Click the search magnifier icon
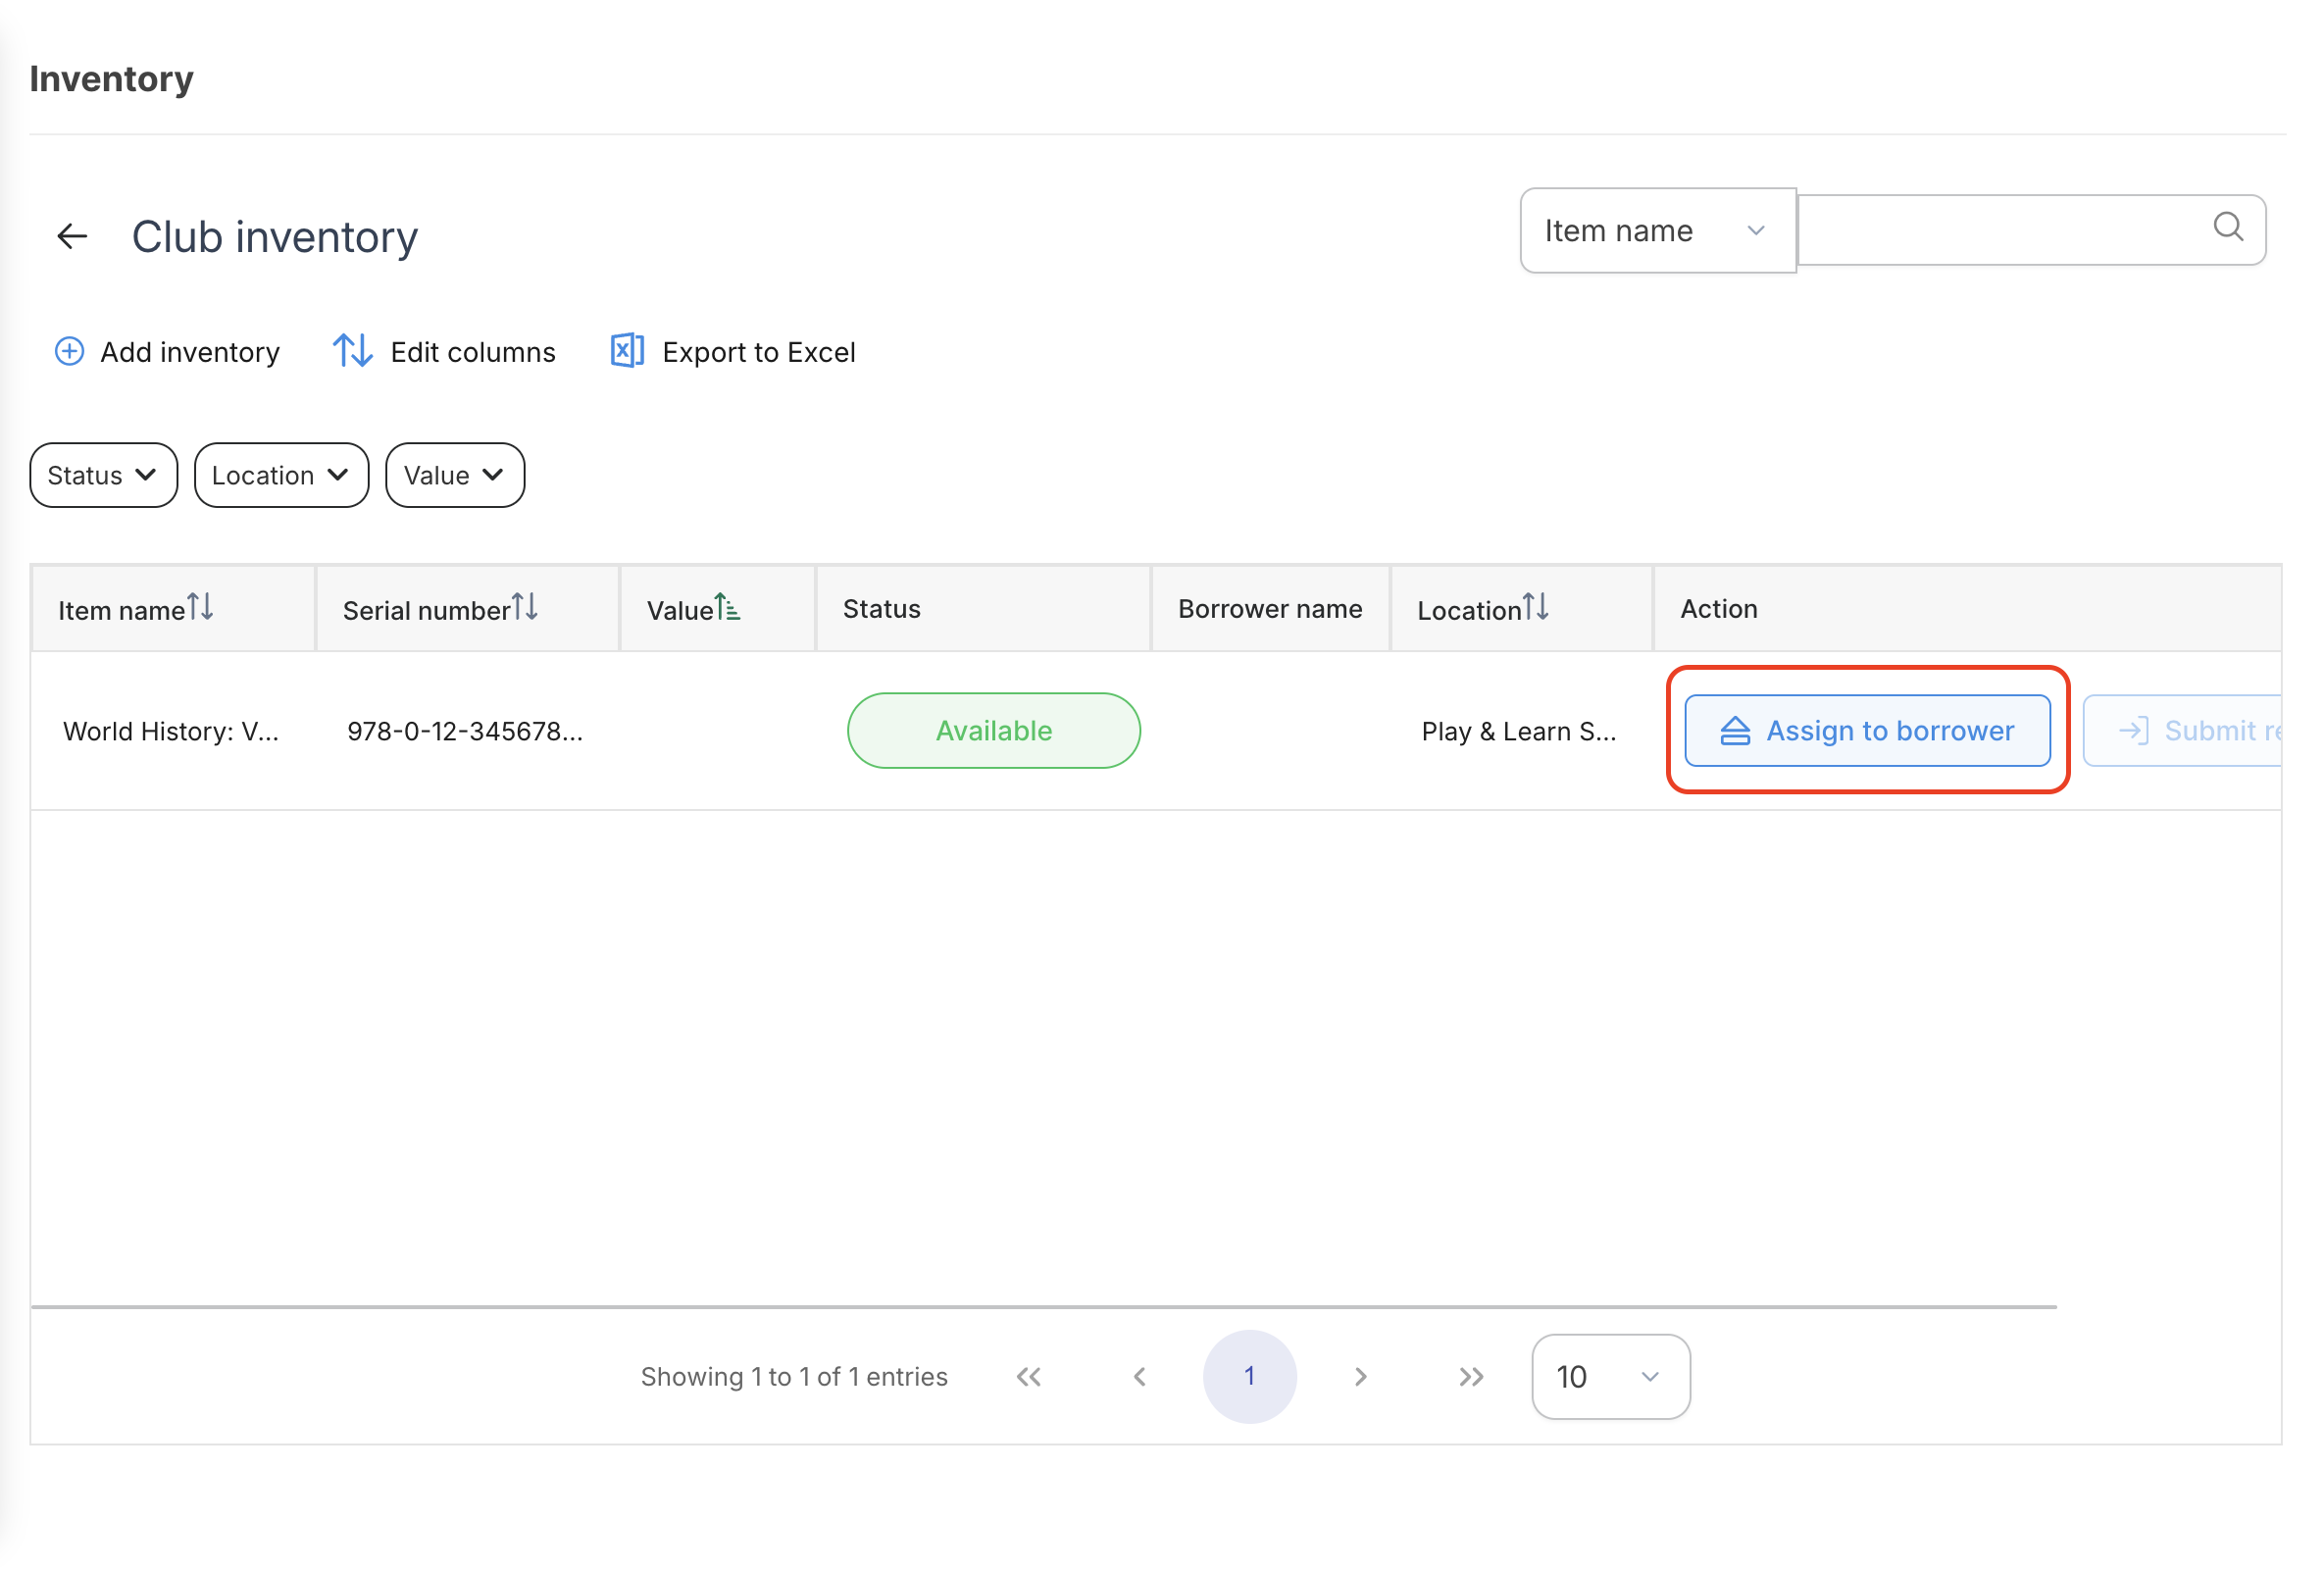This screenshot has height=1571, width=2324. 2227,227
